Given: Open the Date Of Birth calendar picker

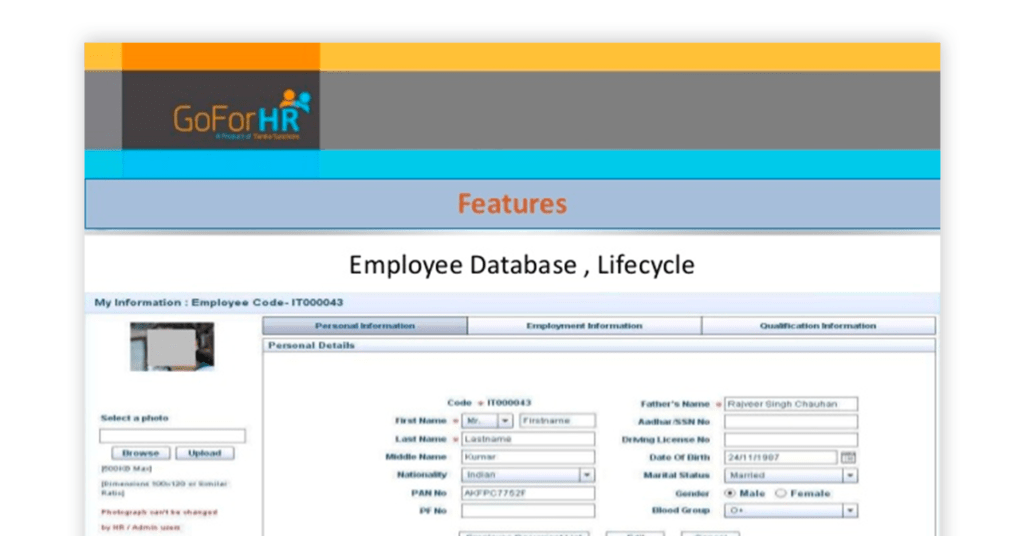Looking at the screenshot, I should coord(848,457).
